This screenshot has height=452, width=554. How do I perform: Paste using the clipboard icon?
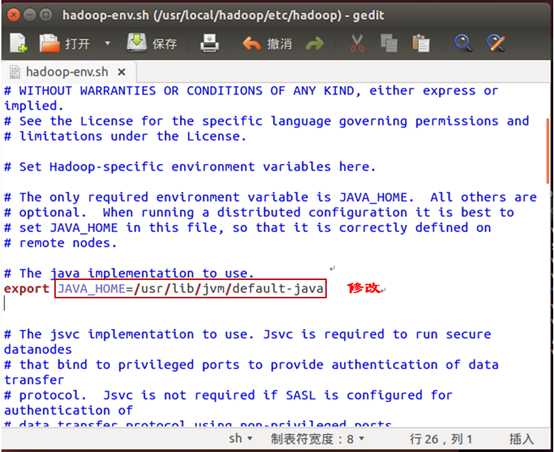point(421,43)
